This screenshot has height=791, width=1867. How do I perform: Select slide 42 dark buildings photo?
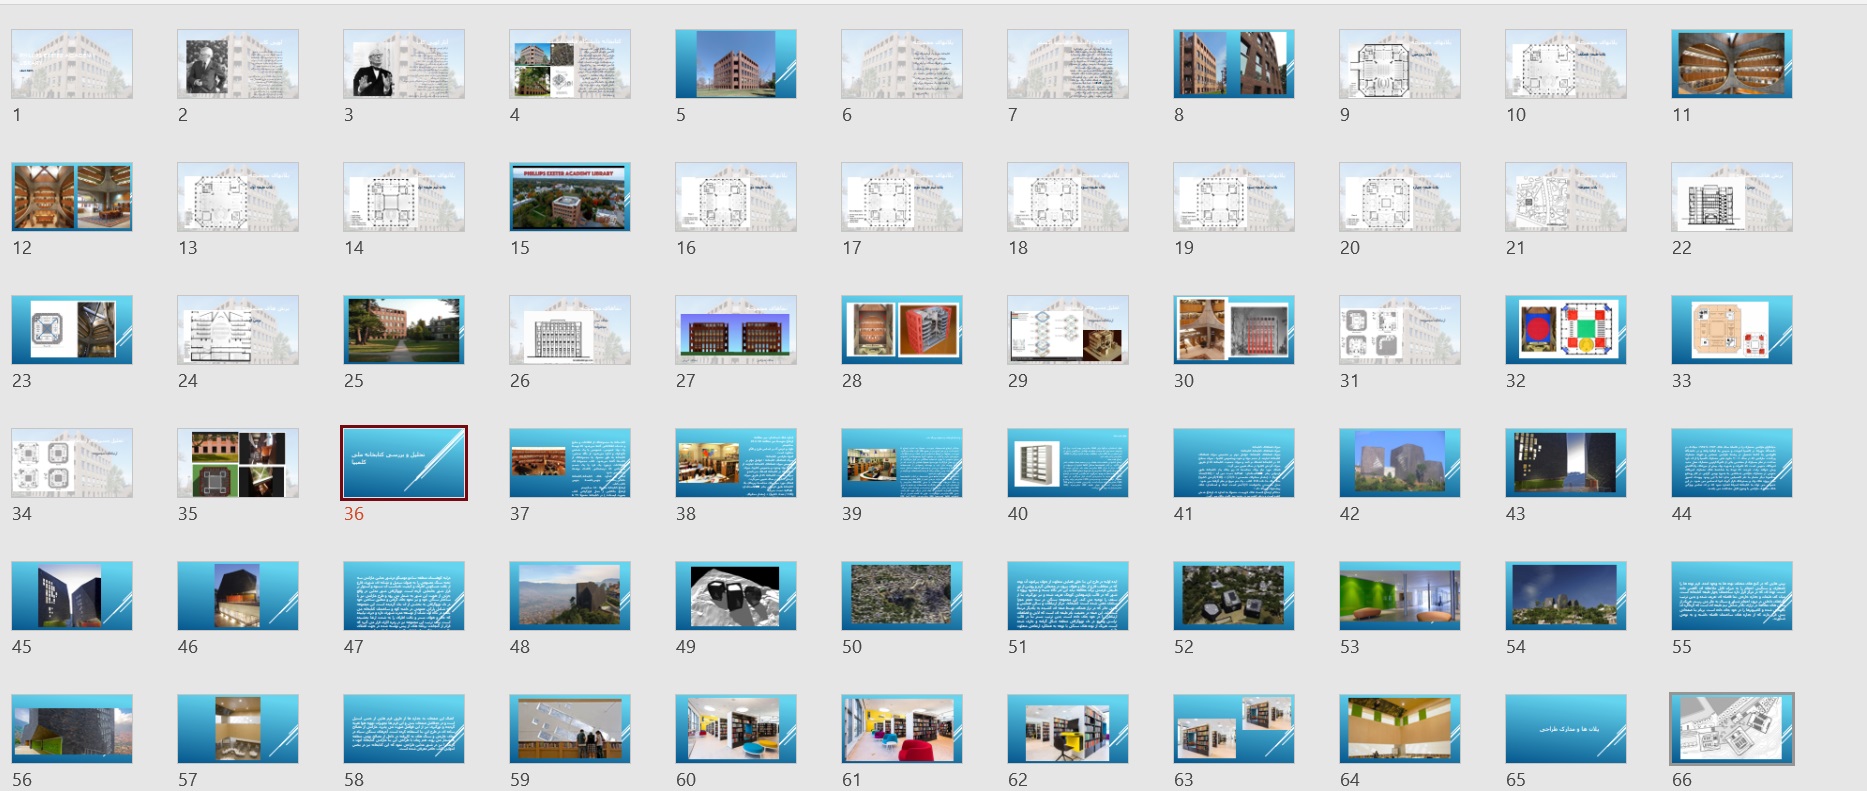[1400, 463]
